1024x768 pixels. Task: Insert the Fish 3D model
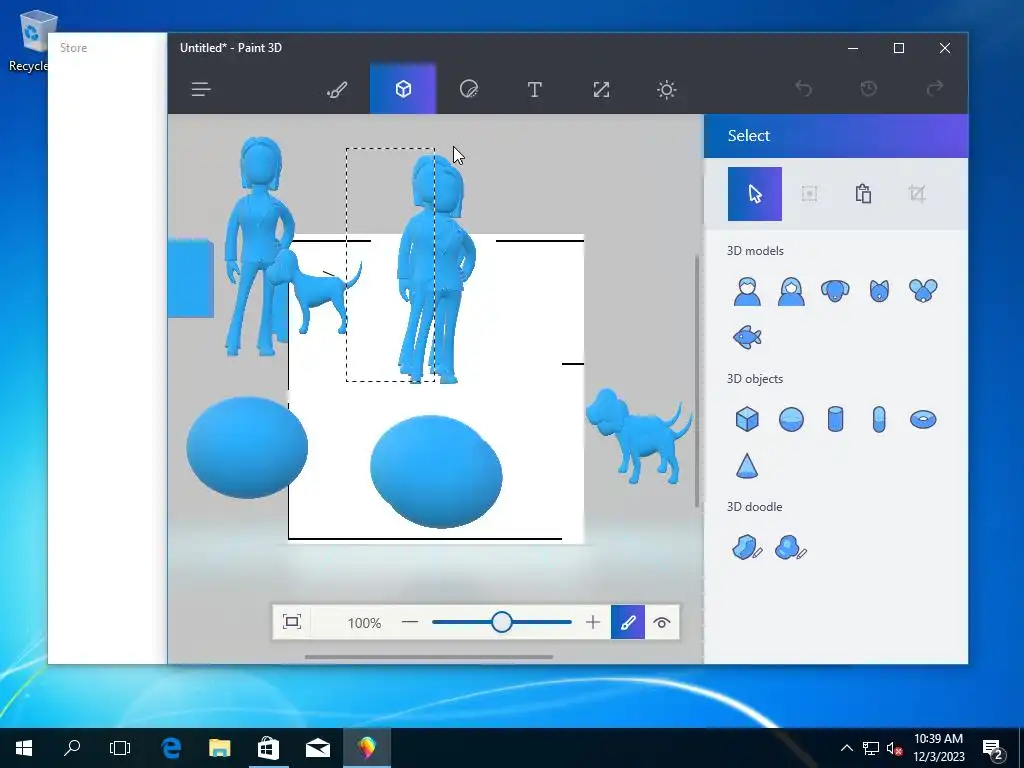tap(747, 338)
